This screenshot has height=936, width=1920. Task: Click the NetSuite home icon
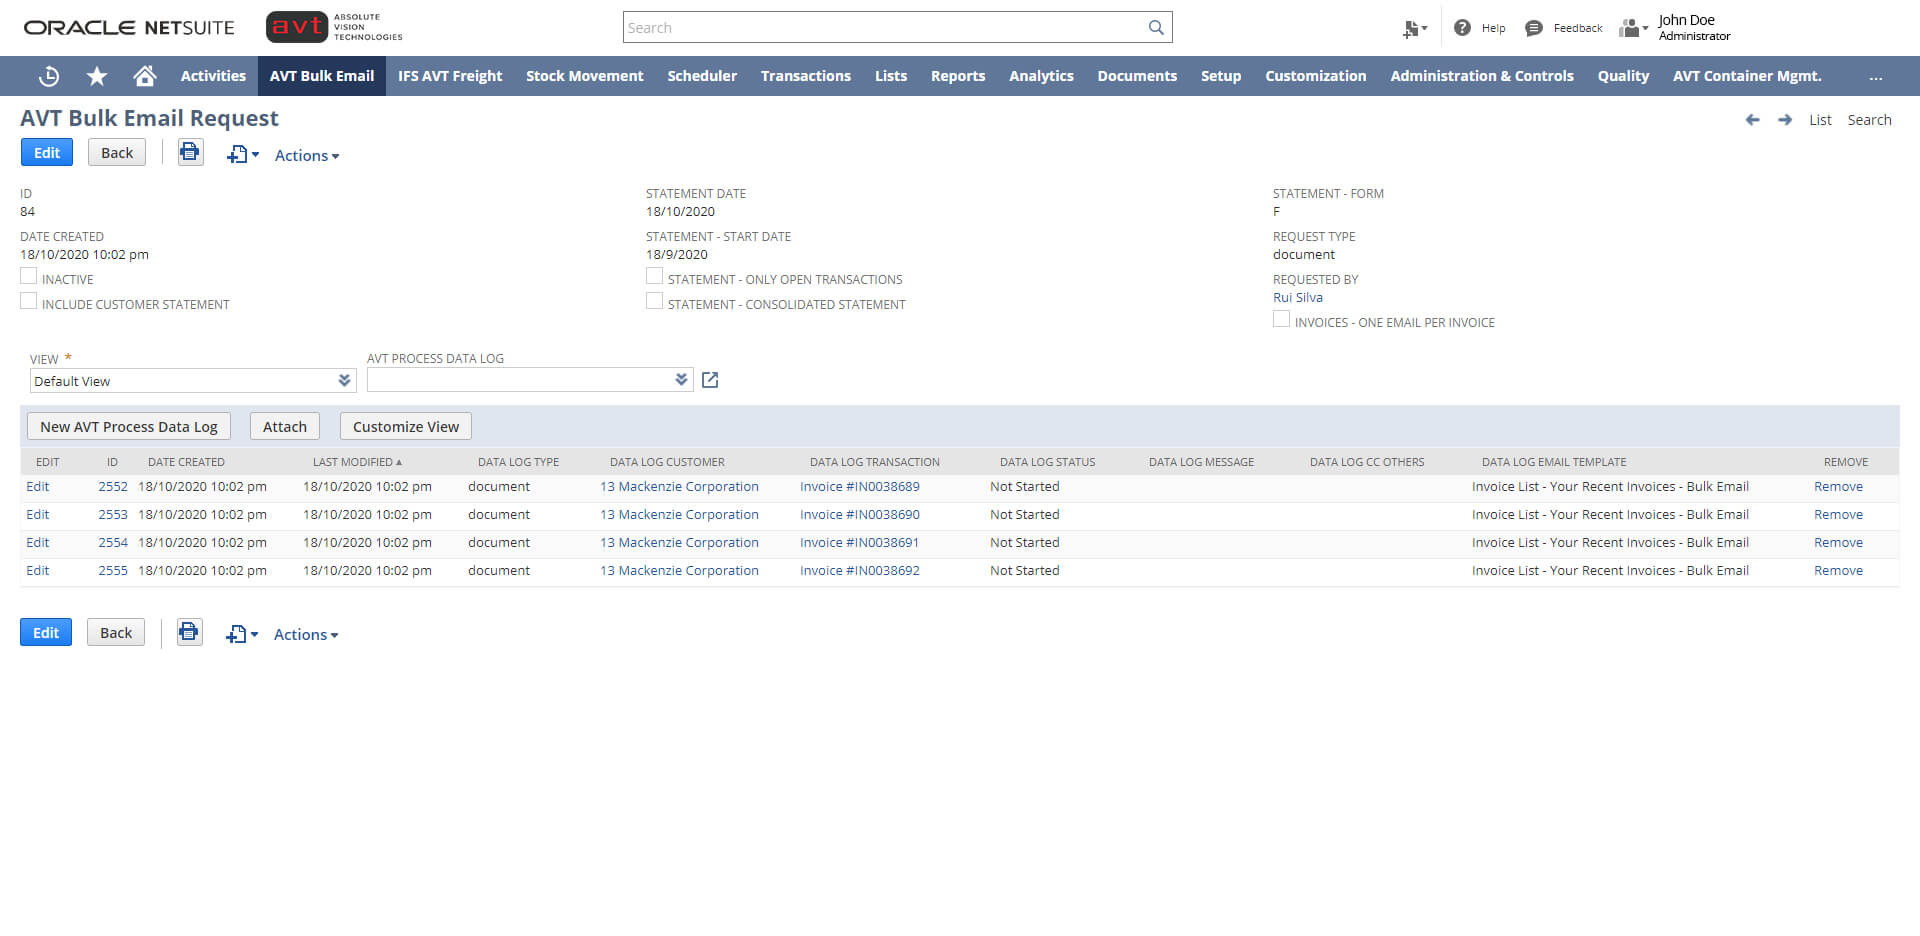tap(144, 75)
